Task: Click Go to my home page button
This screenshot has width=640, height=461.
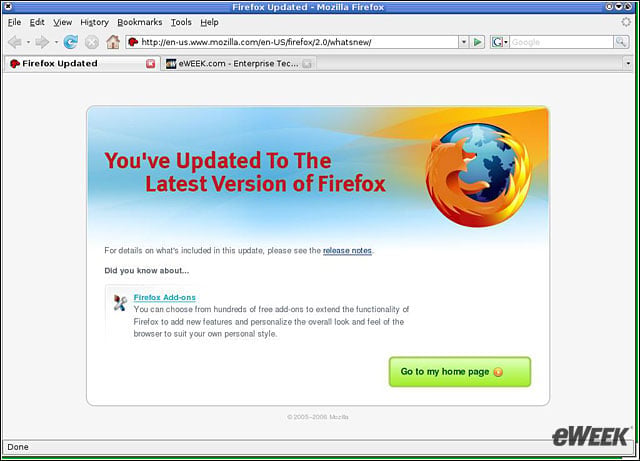Action: coord(460,372)
